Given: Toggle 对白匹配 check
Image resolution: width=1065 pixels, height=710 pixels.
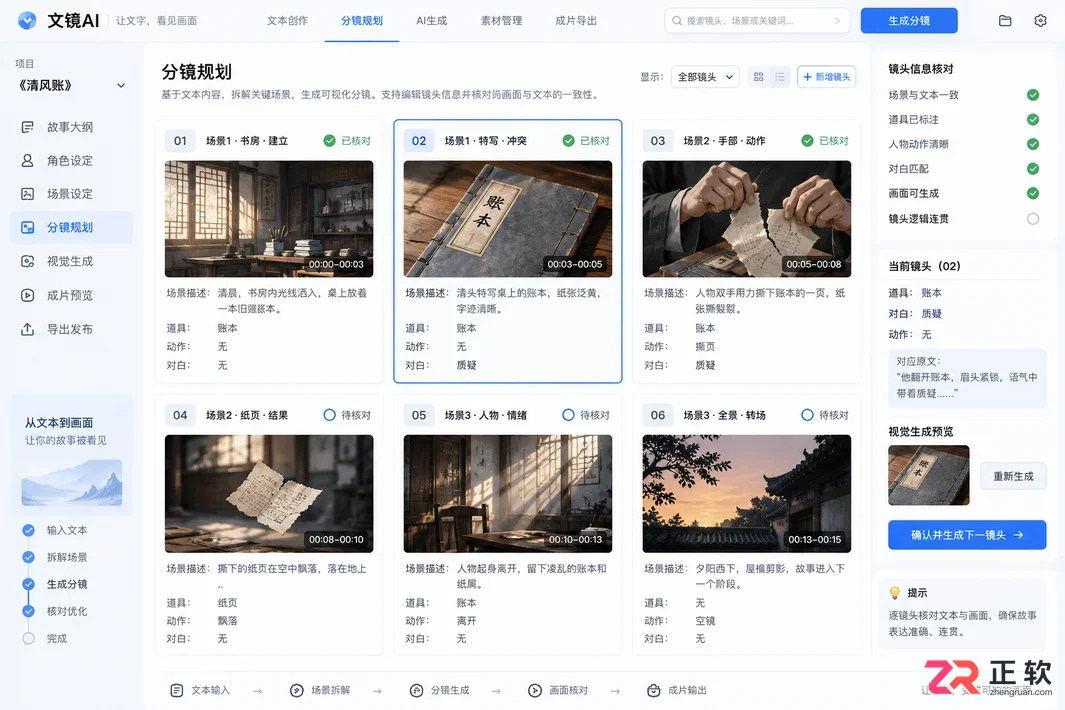Looking at the screenshot, I should tap(1032, 168).
